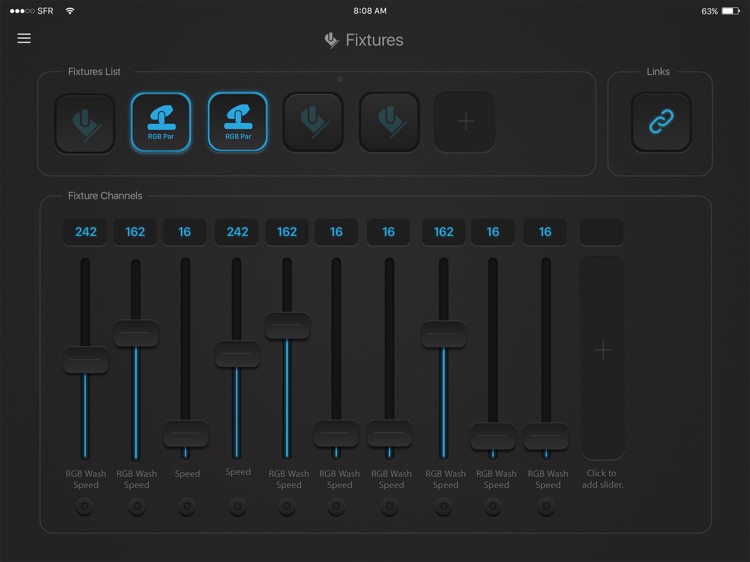Screen dimensions: 750x562
Task: Open settings gear under eighth channel slider
Action: coord(443,506)
